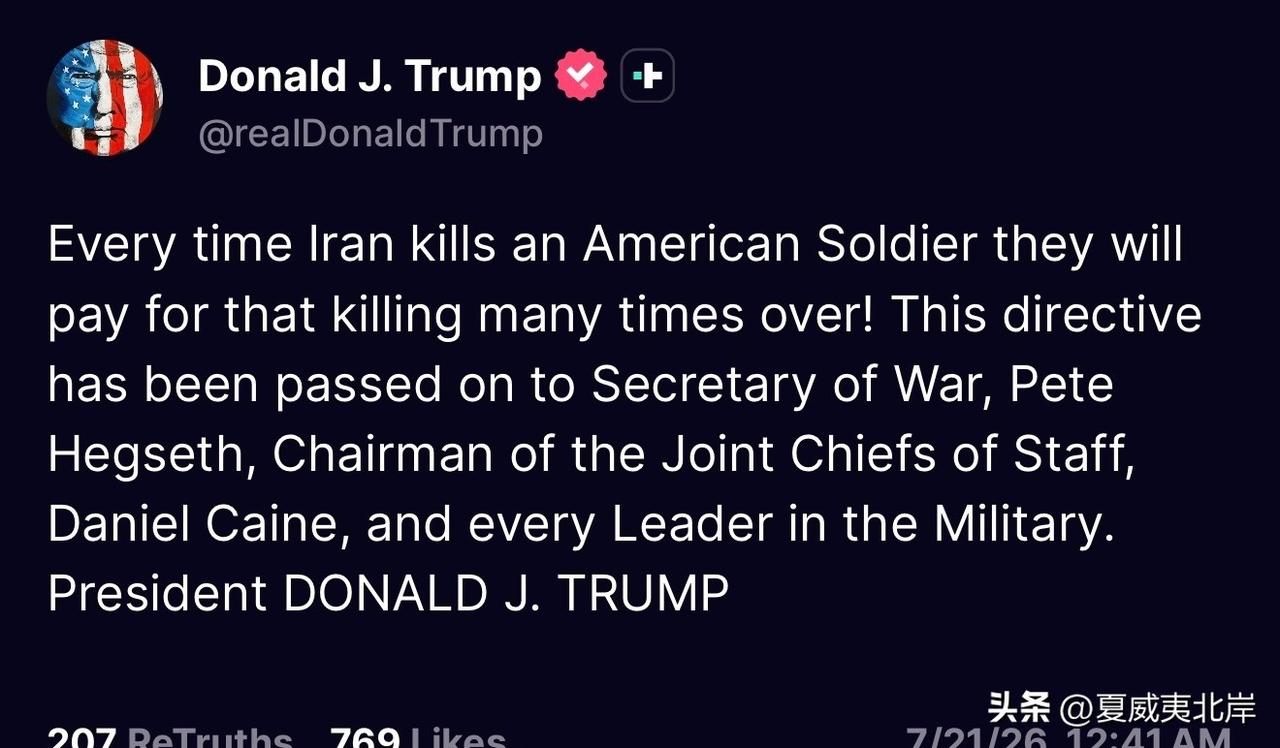Visit the @realDonaldTrump handle link
Screen dimensions: 1280x748
point(370,133)
